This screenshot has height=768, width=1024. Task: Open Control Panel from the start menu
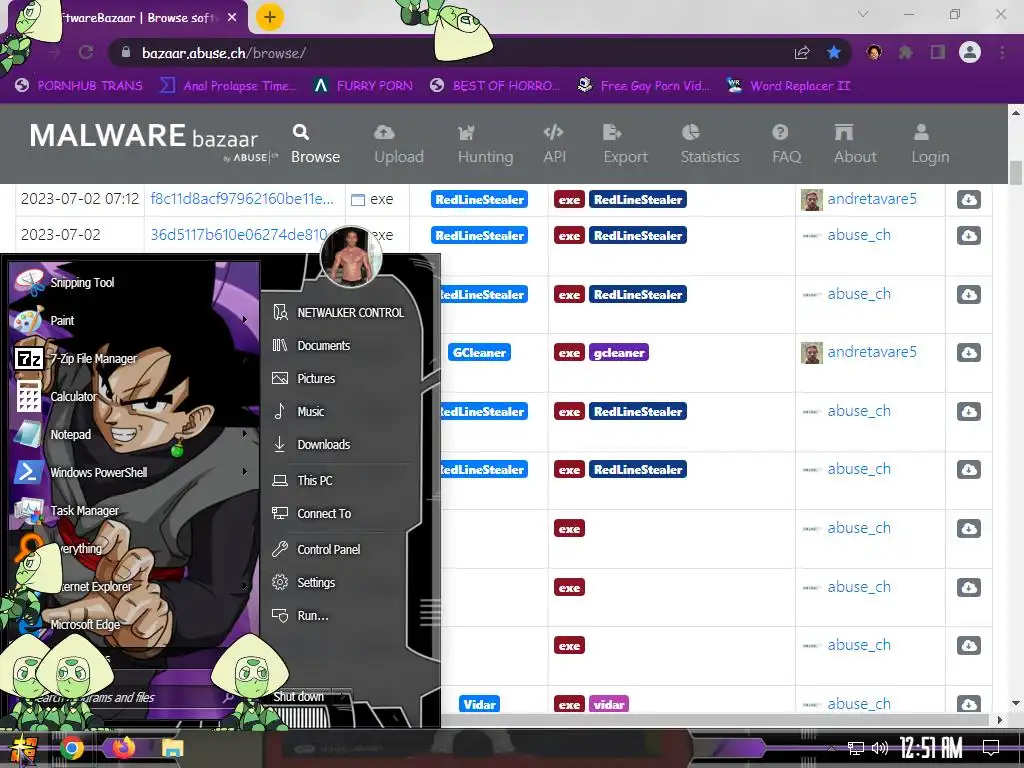317,549
